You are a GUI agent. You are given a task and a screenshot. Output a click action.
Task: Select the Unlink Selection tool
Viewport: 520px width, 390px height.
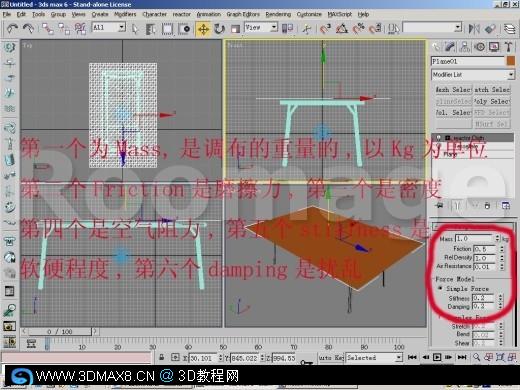coord(64,29)
